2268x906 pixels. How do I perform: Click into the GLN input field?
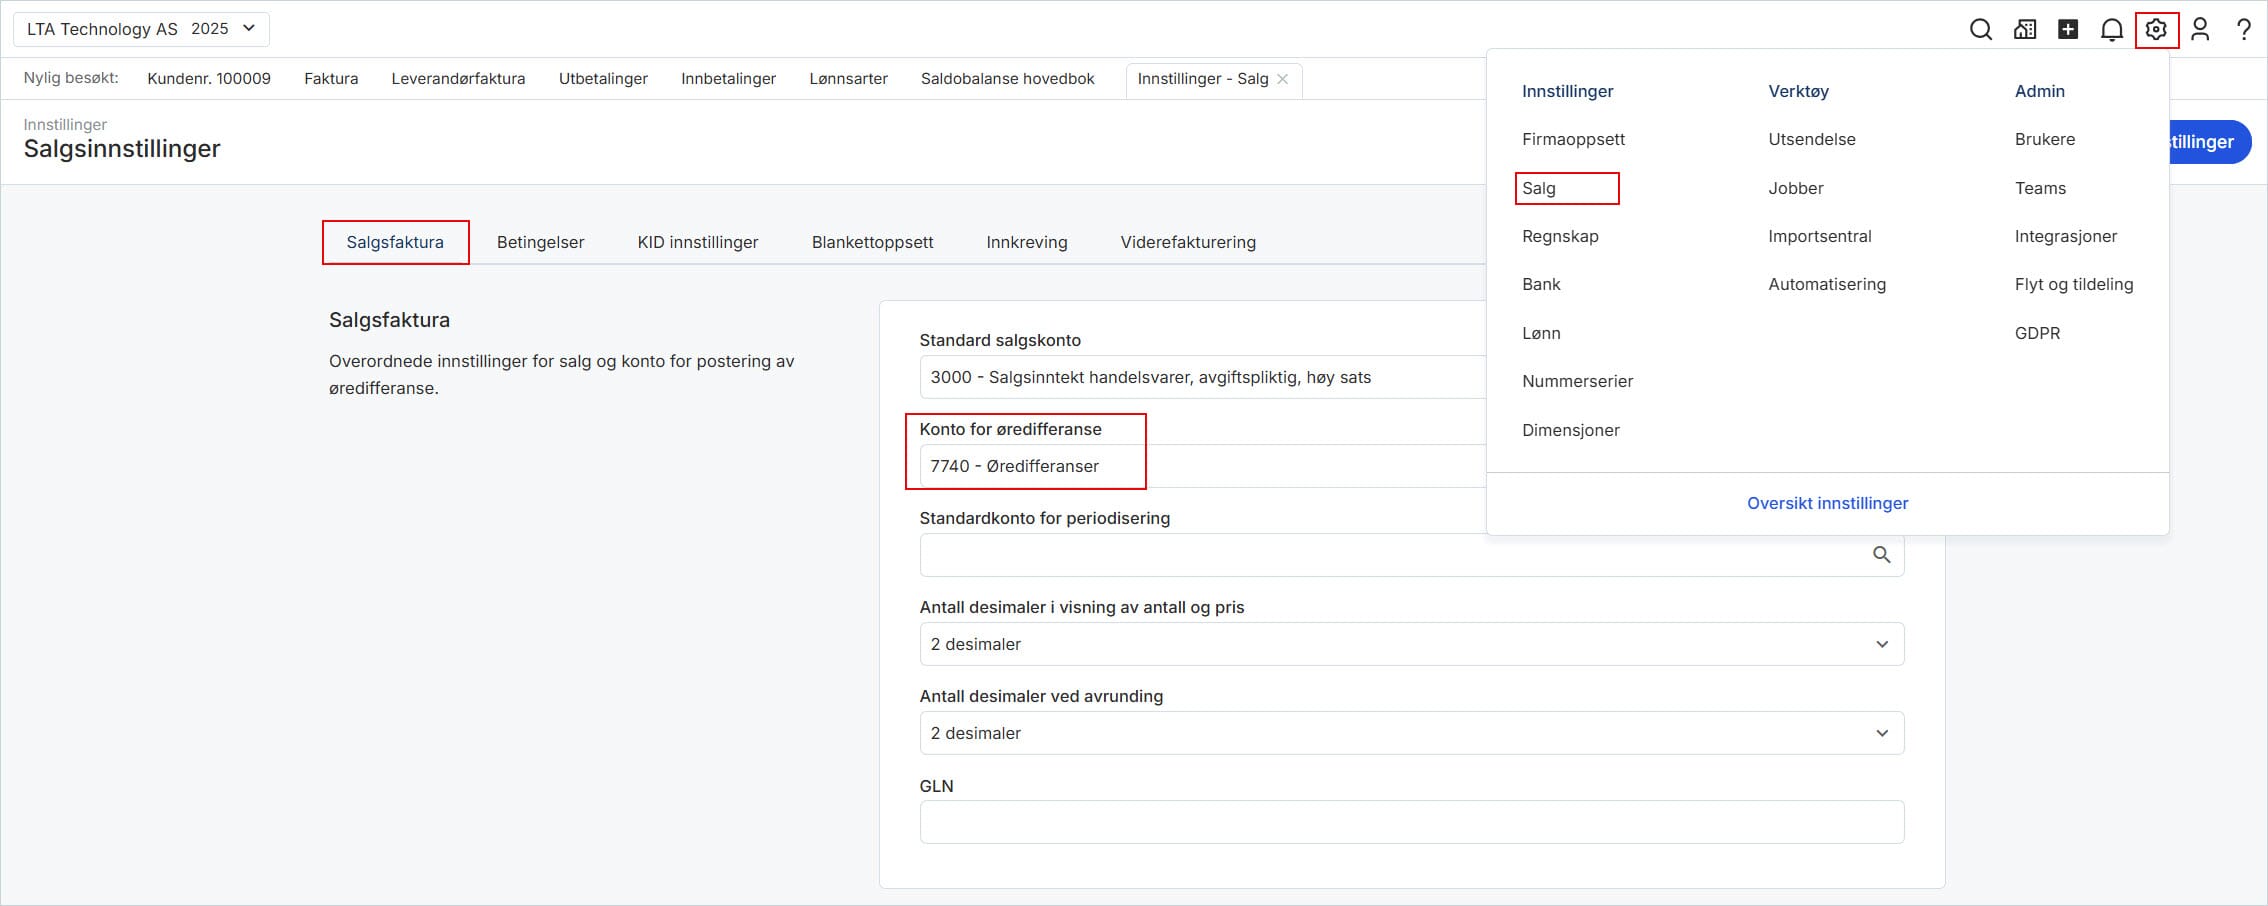(x=1410, y=822)
